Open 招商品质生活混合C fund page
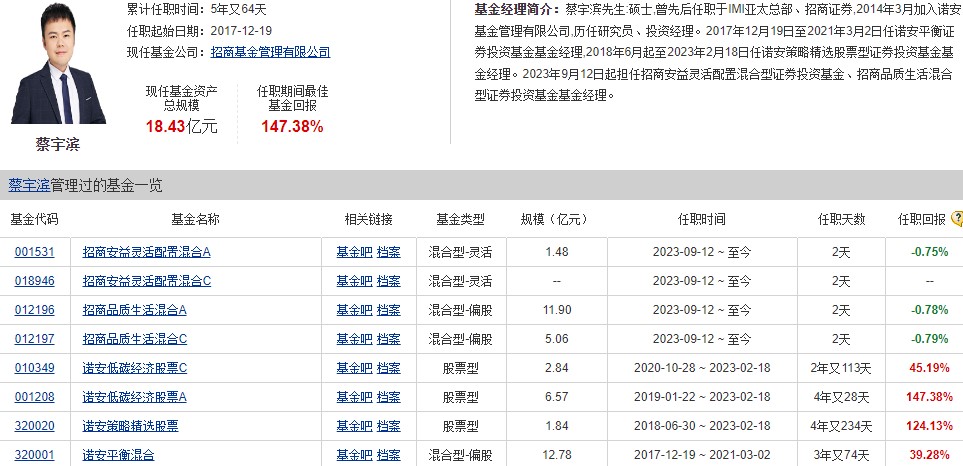 coord(135,339)
